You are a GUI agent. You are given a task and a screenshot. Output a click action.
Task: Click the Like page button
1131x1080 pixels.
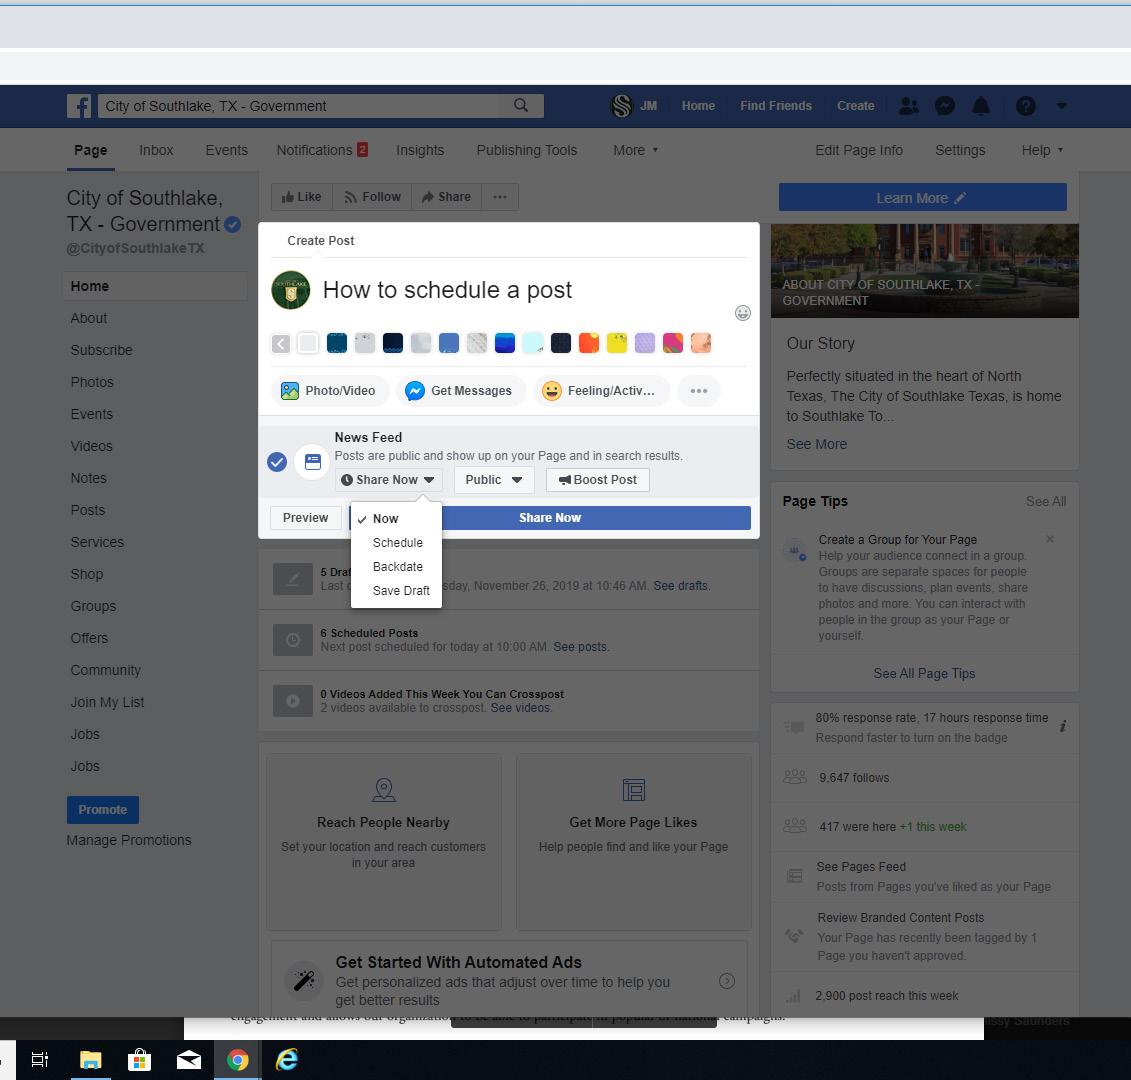(302, 197)
